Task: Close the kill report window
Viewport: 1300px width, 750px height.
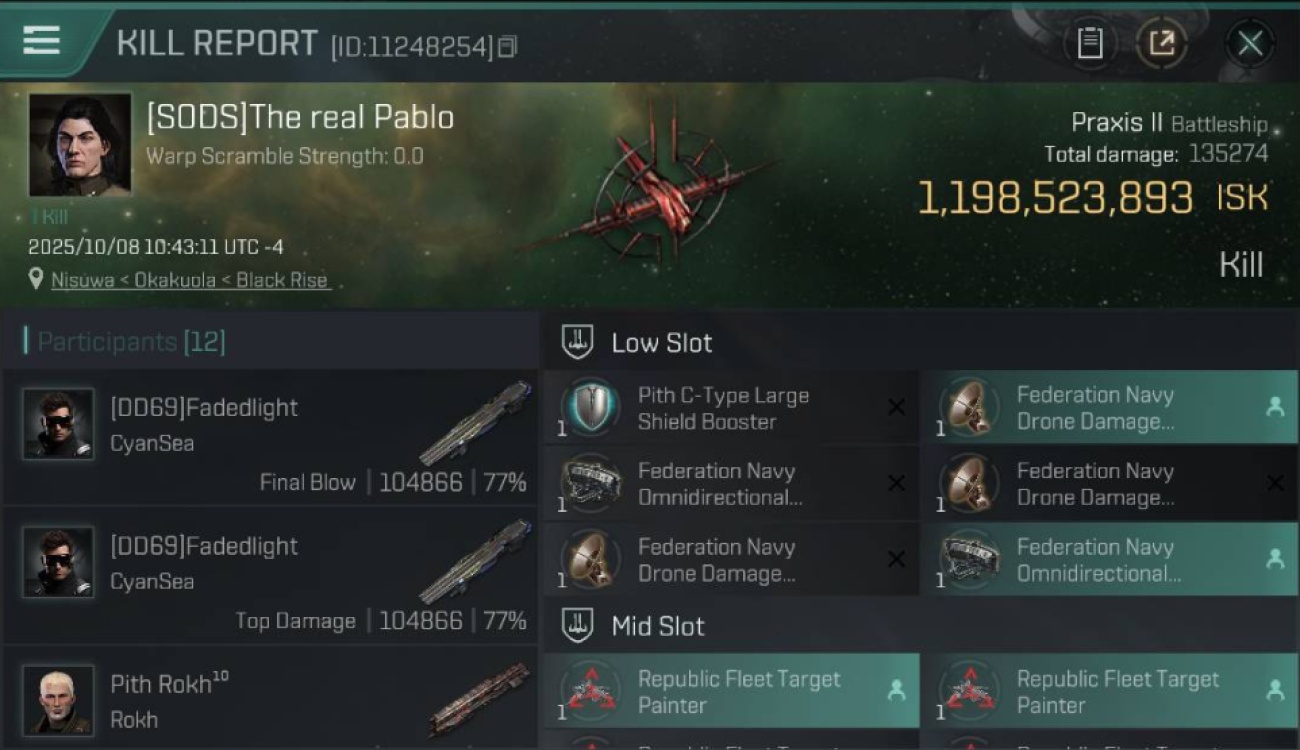Action: [x=1250, y=43]
